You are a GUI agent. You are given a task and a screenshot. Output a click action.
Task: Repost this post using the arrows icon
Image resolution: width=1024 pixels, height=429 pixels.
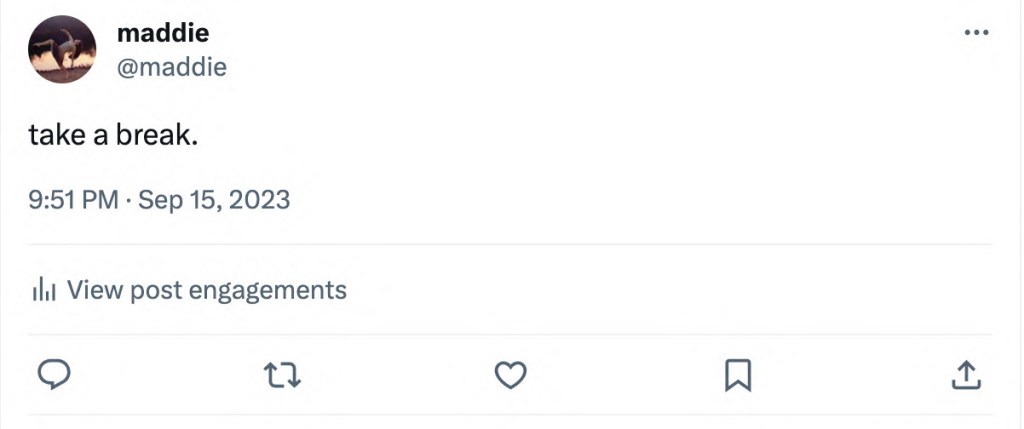coord(282,376)
